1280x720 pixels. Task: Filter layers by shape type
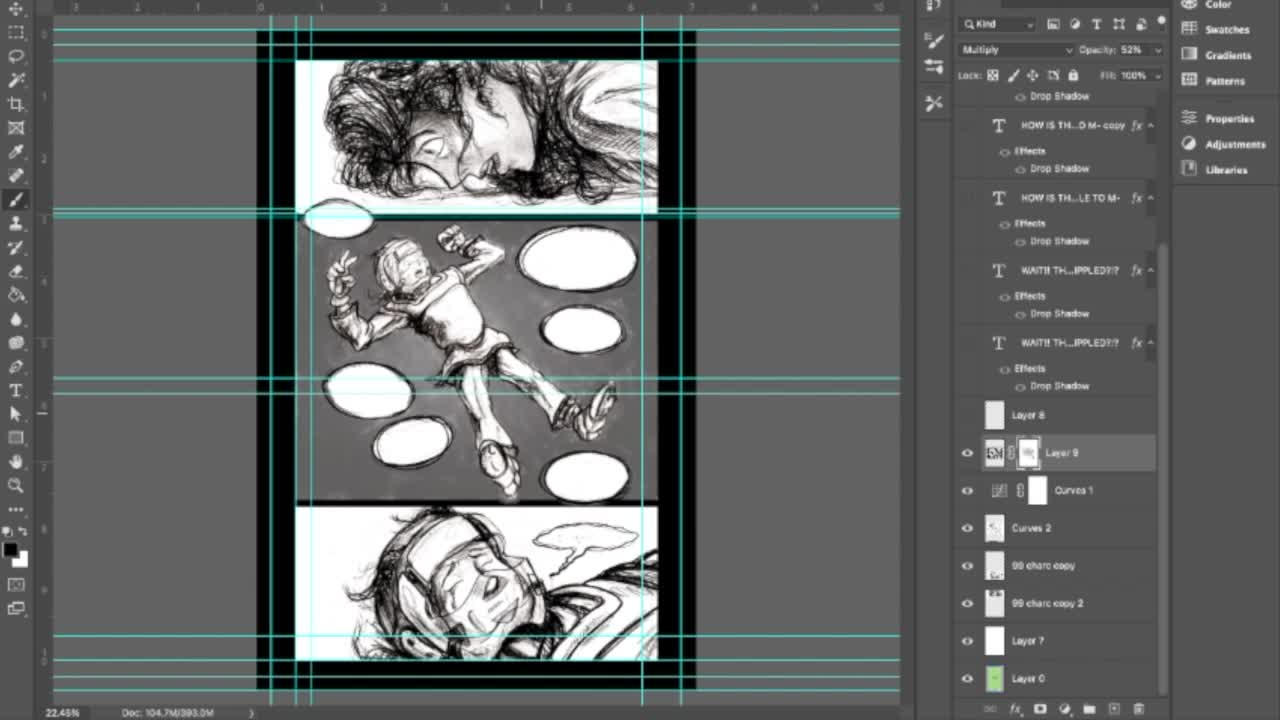pos(1118,24)
